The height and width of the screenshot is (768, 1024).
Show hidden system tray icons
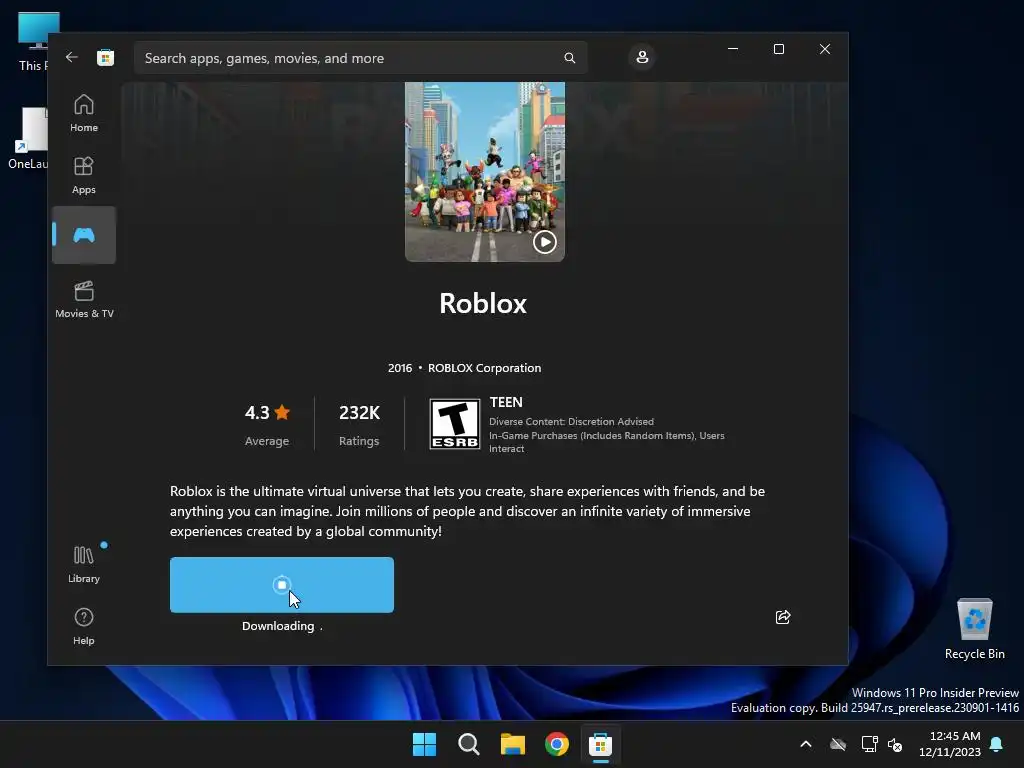[806, 744]
